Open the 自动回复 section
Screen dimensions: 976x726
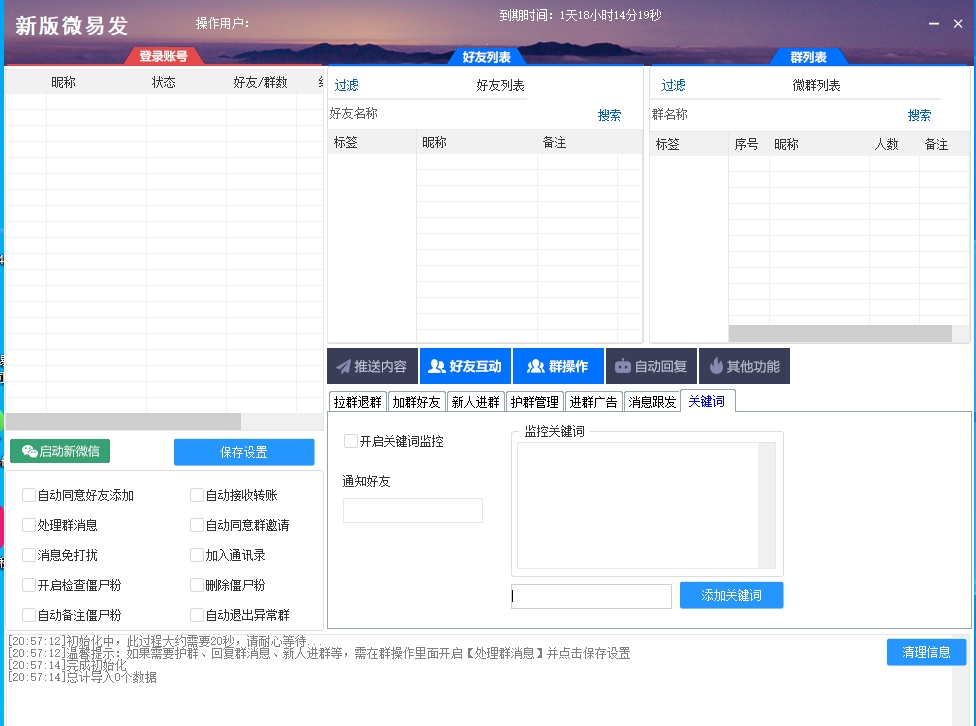pyautogui.click(x=651, y=366)
